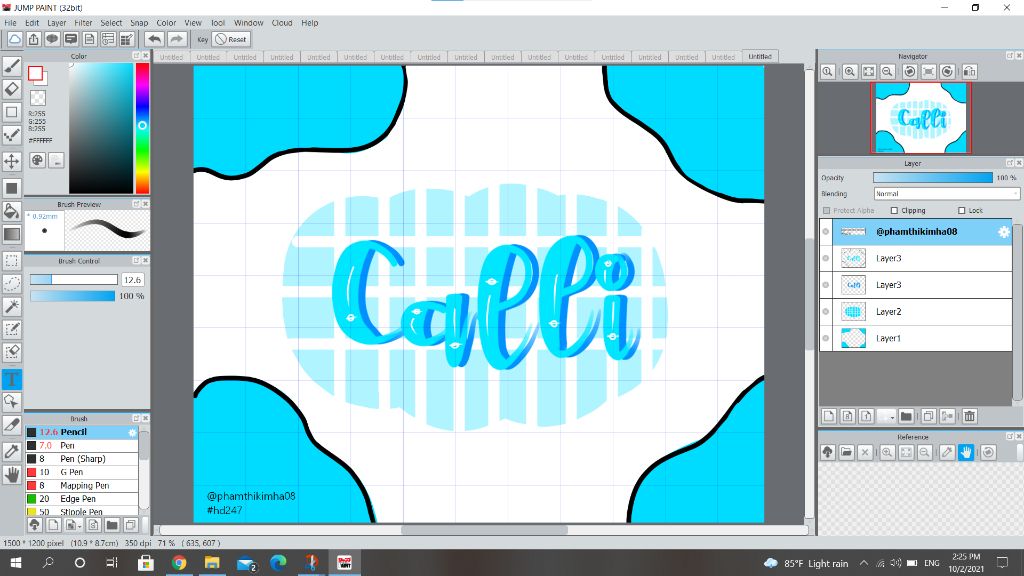1024x576 pixels.
Task: Select the G Pen brush
Action: pyautogui.click(x=82, y=472)
